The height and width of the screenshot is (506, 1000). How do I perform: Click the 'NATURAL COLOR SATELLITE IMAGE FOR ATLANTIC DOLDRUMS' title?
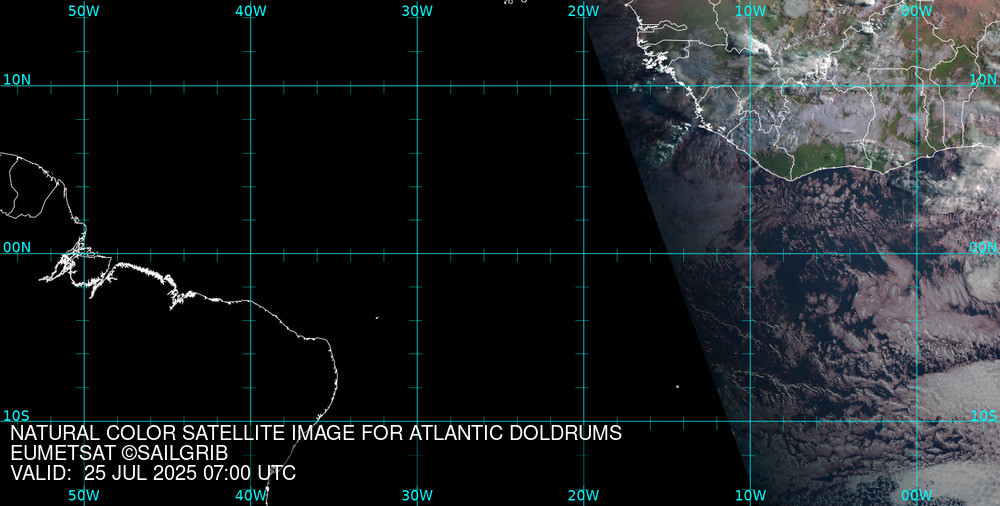pyautogui.click(x=316, y=433)
